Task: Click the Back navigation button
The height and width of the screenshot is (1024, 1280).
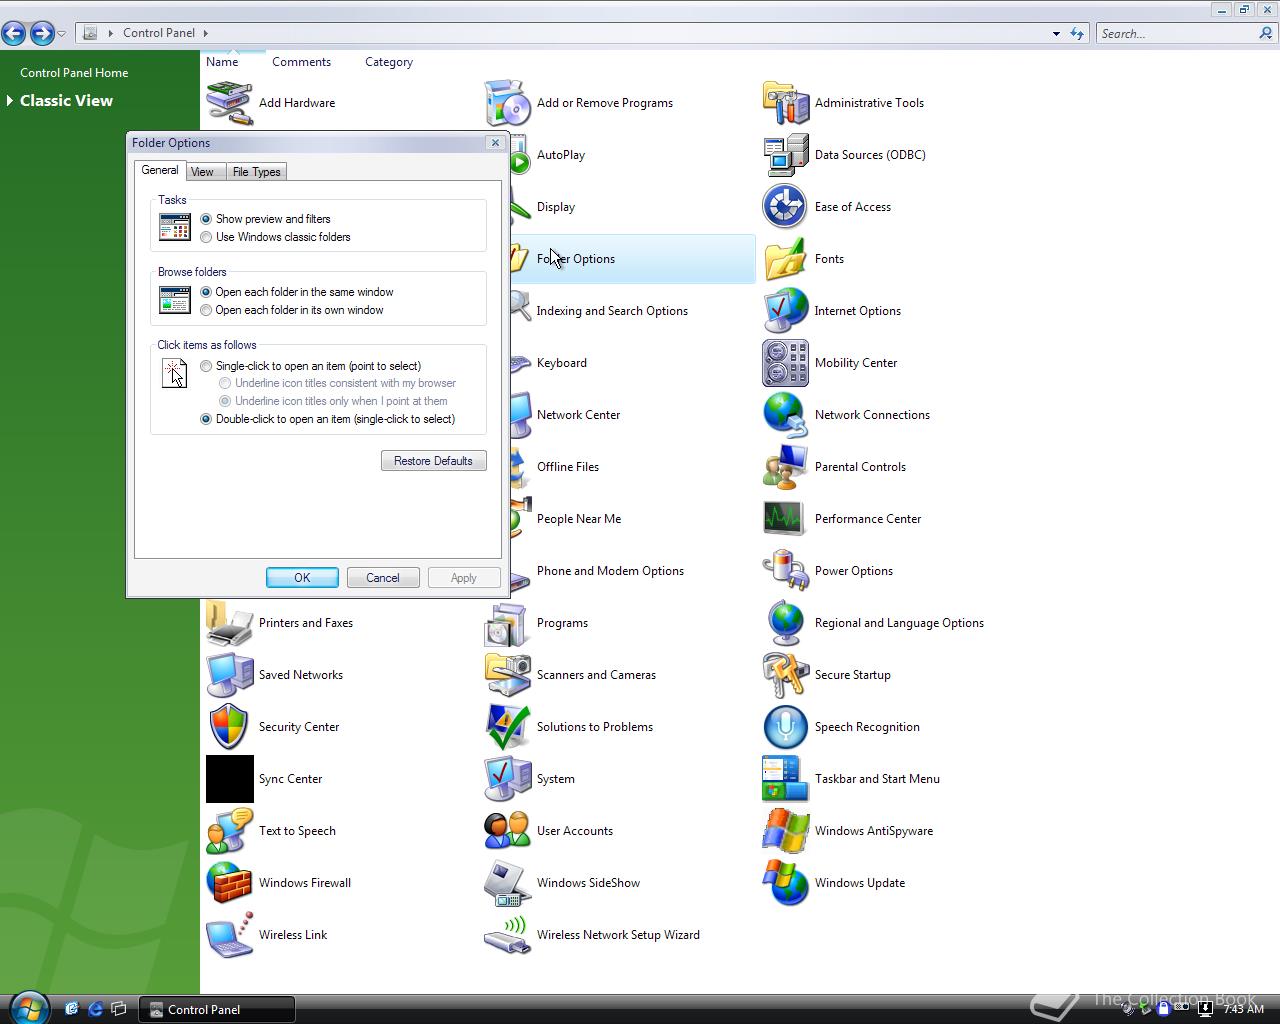Action: (x=14, y=33)
